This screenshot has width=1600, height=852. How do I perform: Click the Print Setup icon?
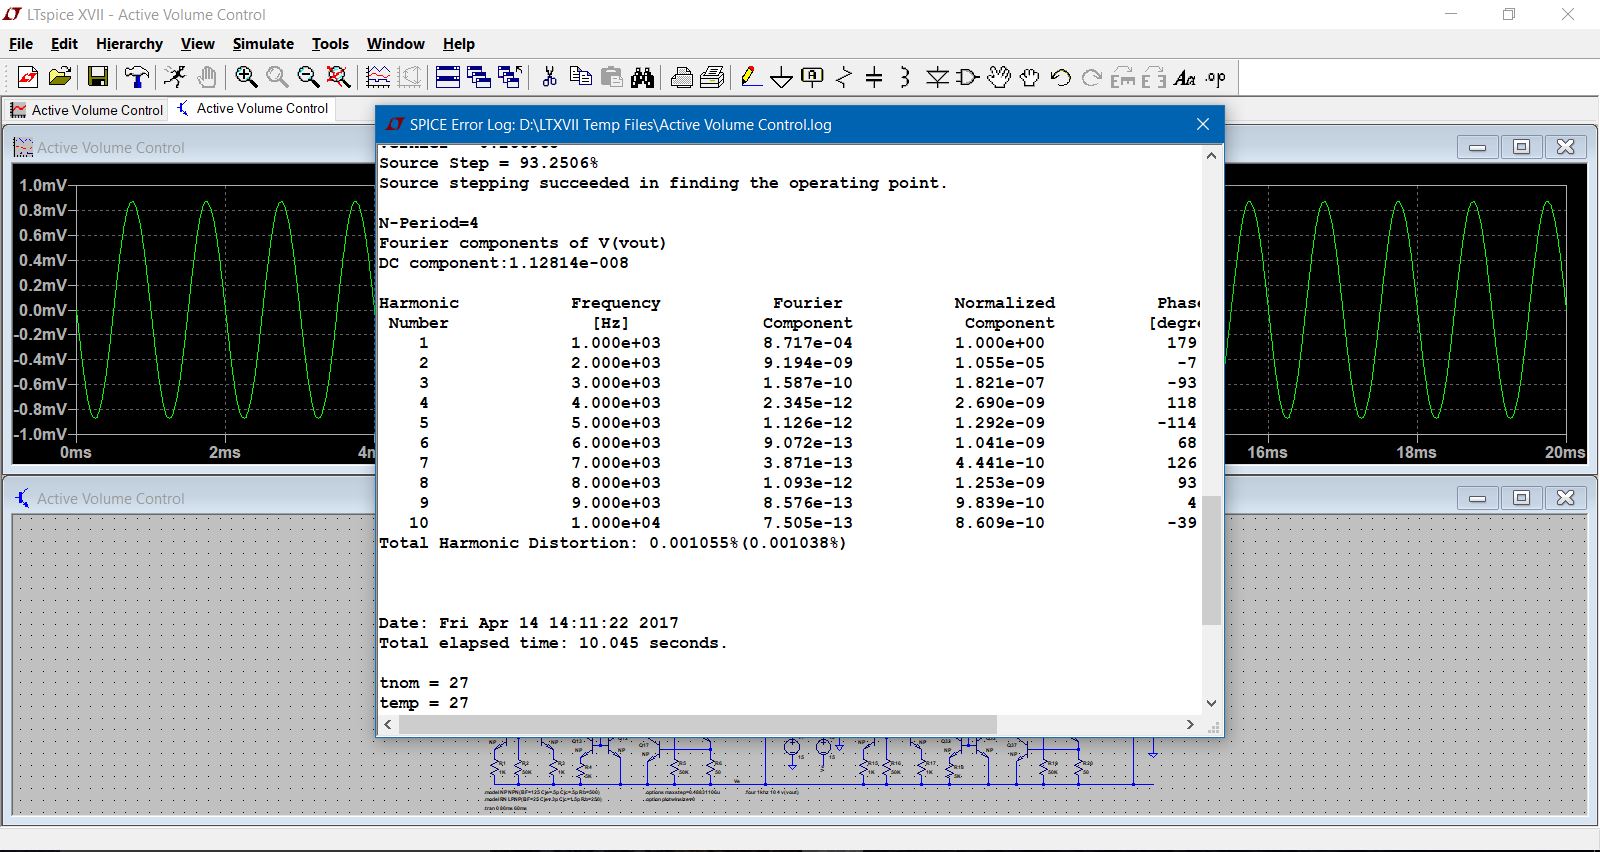point(682,77)
